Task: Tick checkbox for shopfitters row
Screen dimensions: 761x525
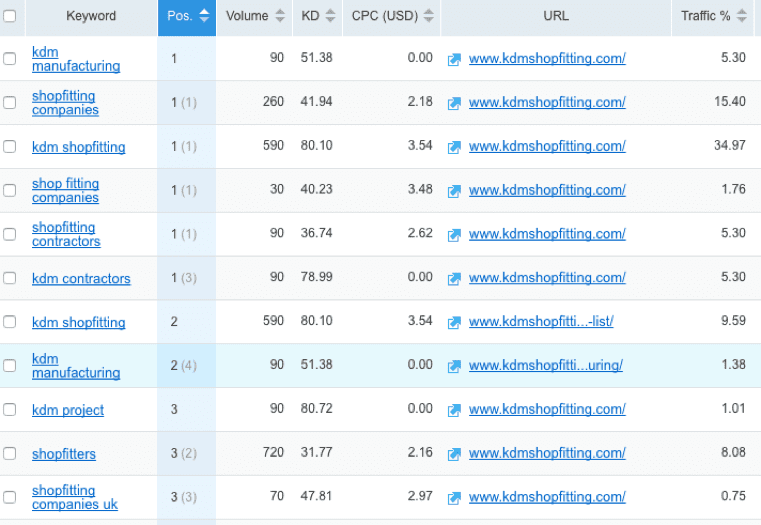Action: coord(9,453)
